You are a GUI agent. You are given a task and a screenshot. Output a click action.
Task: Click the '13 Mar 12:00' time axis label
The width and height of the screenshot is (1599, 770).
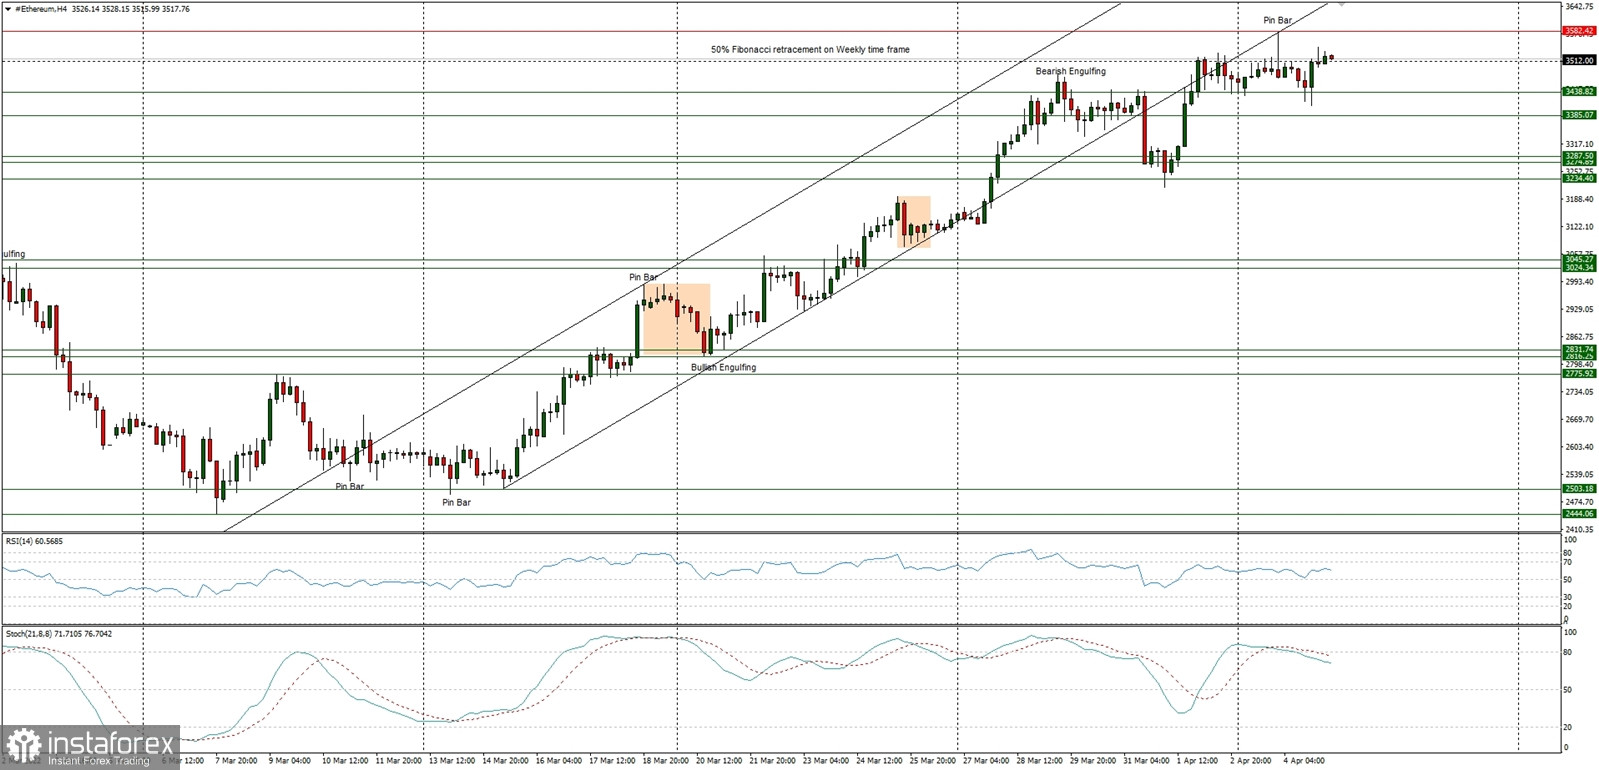[x=451, y=760]
